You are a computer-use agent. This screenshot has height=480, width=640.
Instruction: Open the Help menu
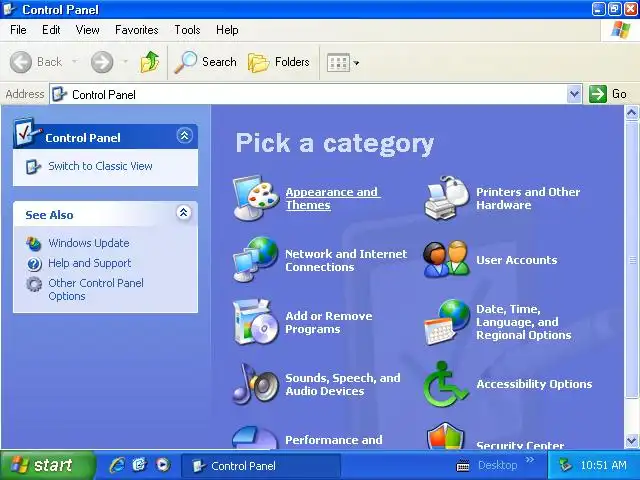(x=227, y=30)
